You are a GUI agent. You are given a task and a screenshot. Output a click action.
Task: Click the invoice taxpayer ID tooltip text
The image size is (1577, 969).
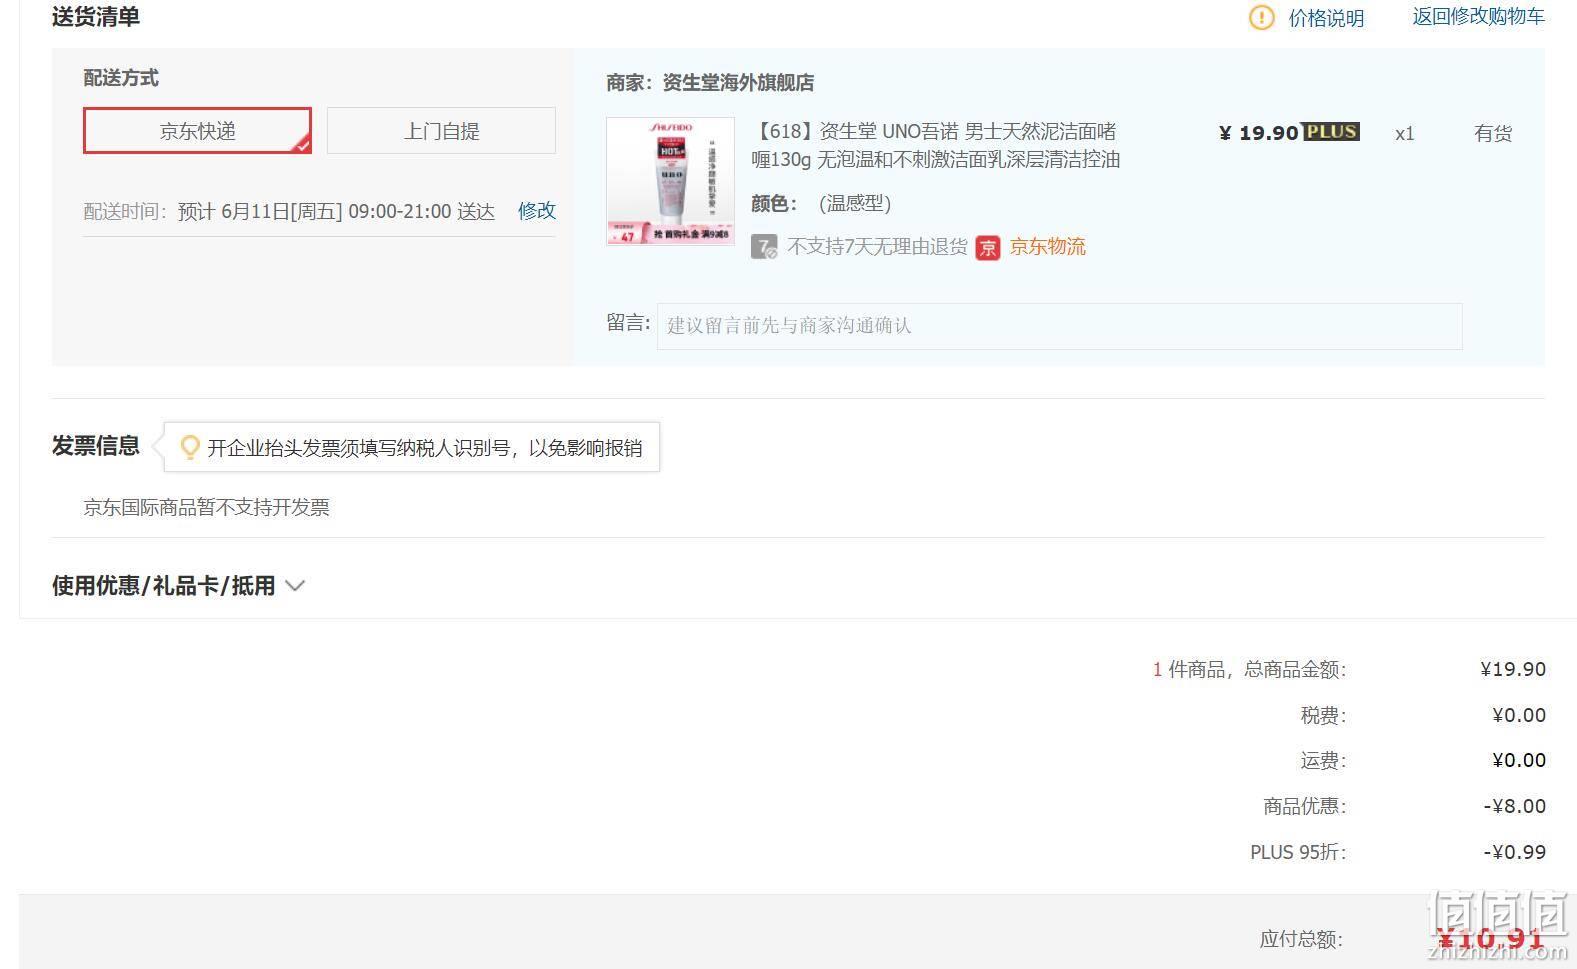(x=424, y=448)
